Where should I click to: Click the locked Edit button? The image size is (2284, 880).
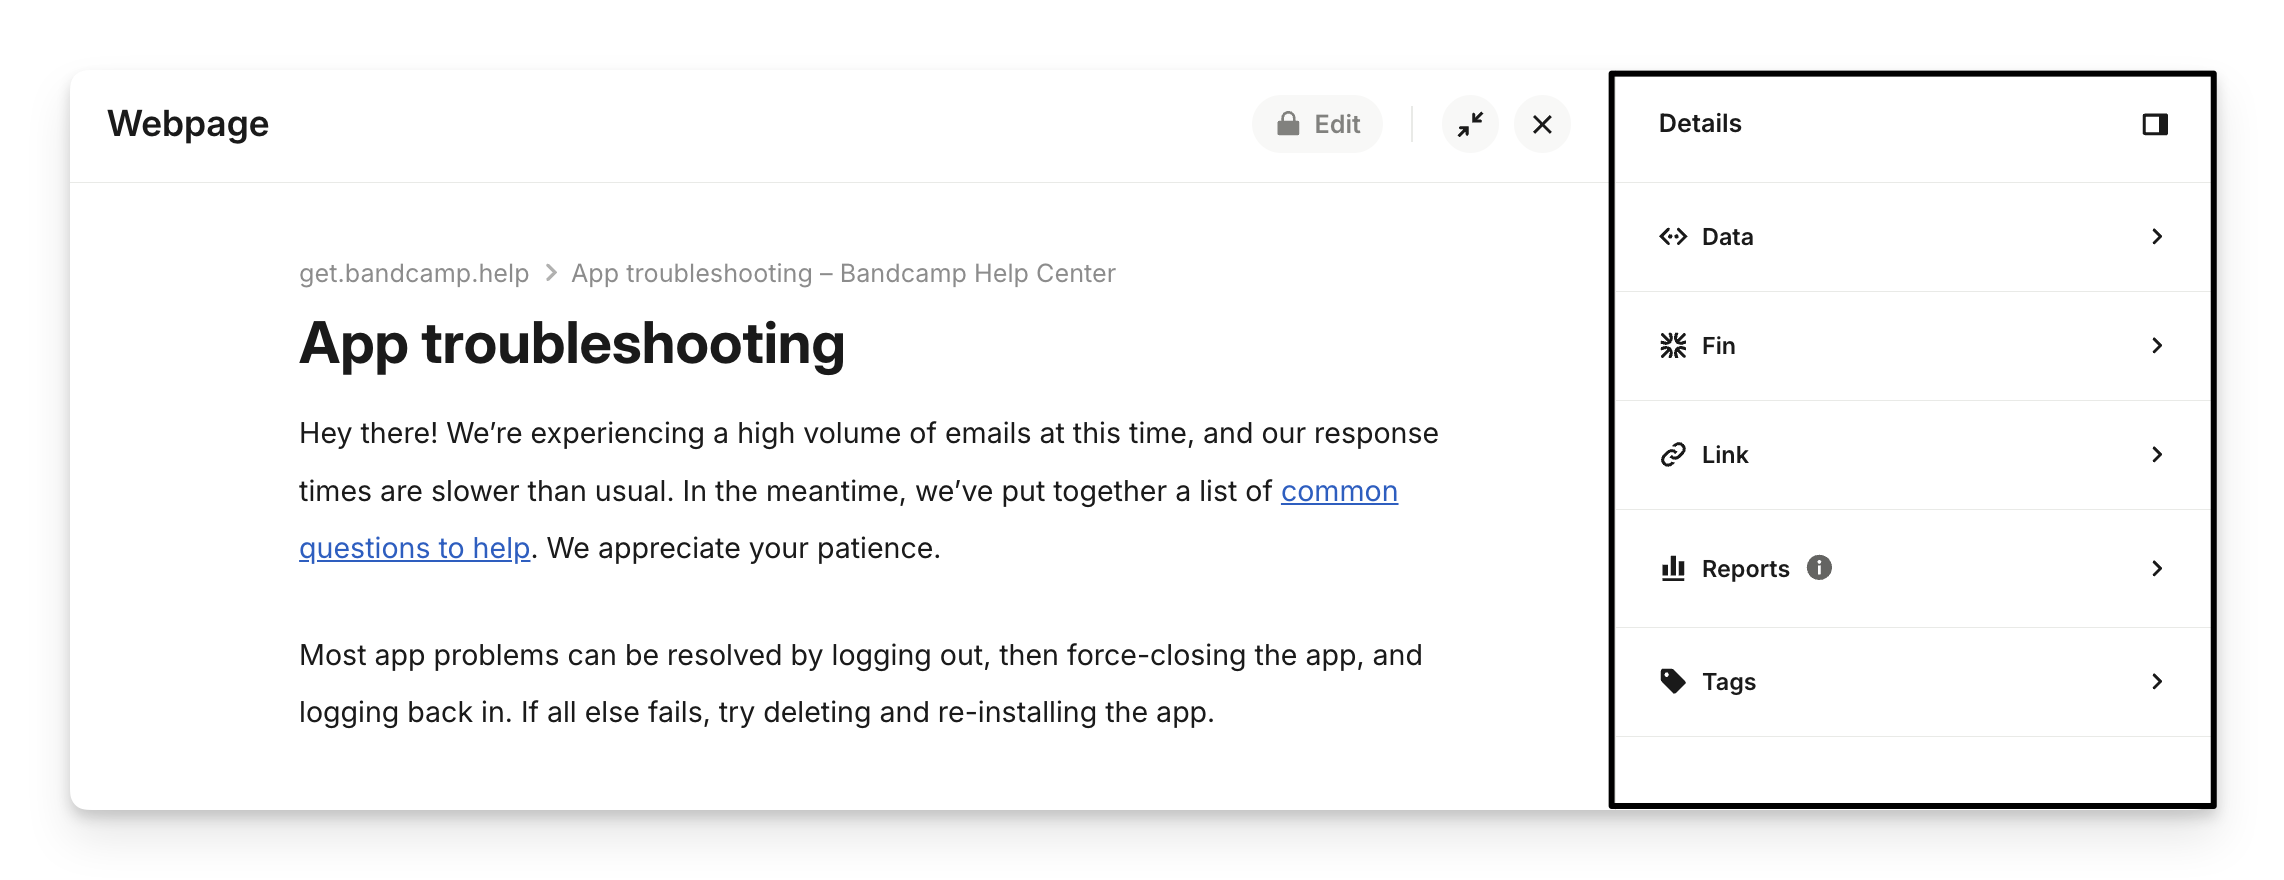click(1317, 124)
